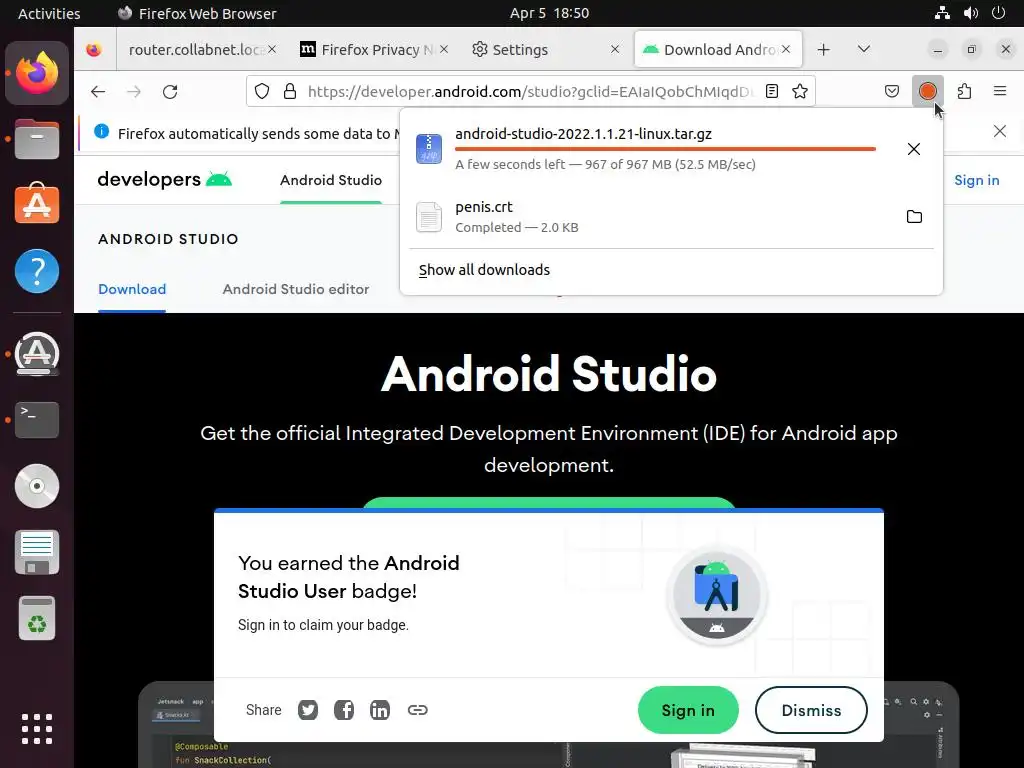Share badge on Facebook
This screenshot has width=1024, height=768.
tap(344, 710)
